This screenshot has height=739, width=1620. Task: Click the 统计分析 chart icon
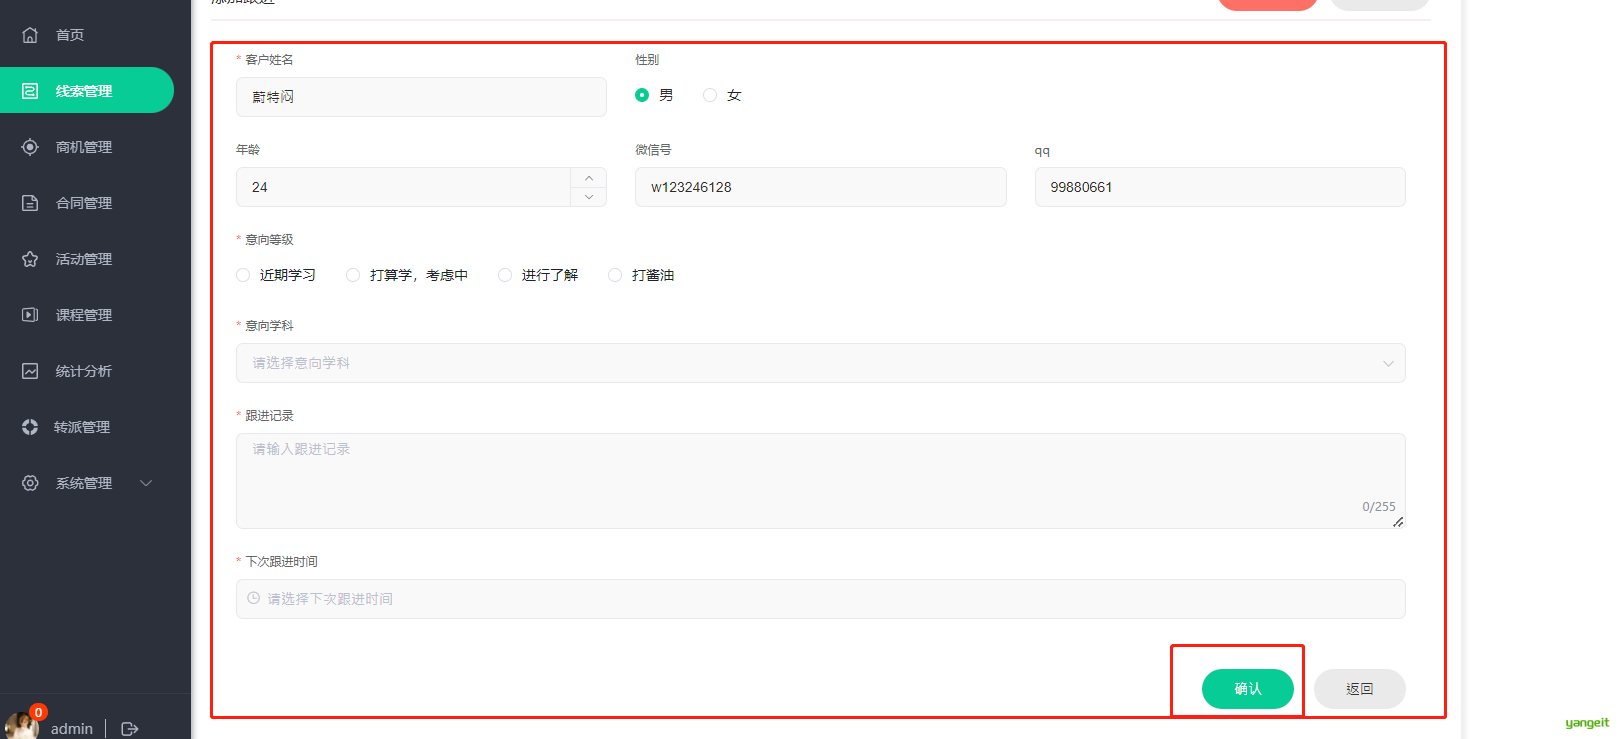[x=30, y=371]
